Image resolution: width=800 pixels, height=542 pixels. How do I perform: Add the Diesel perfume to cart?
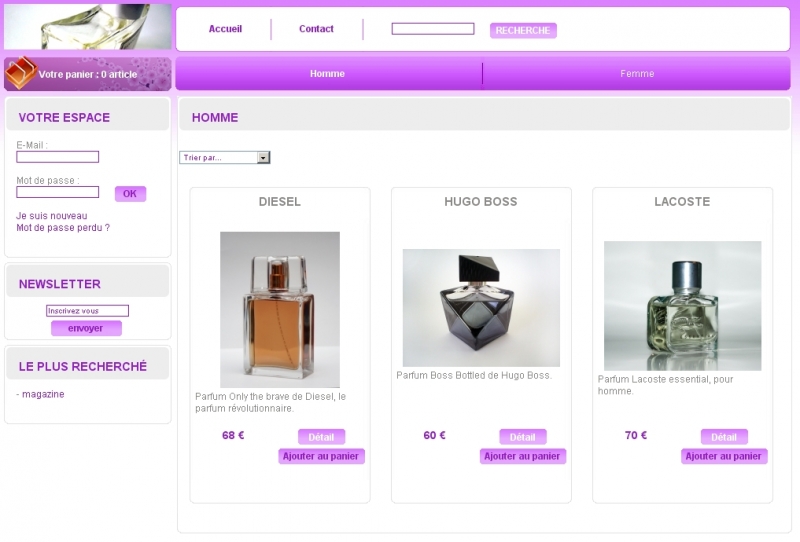point(321,456)
